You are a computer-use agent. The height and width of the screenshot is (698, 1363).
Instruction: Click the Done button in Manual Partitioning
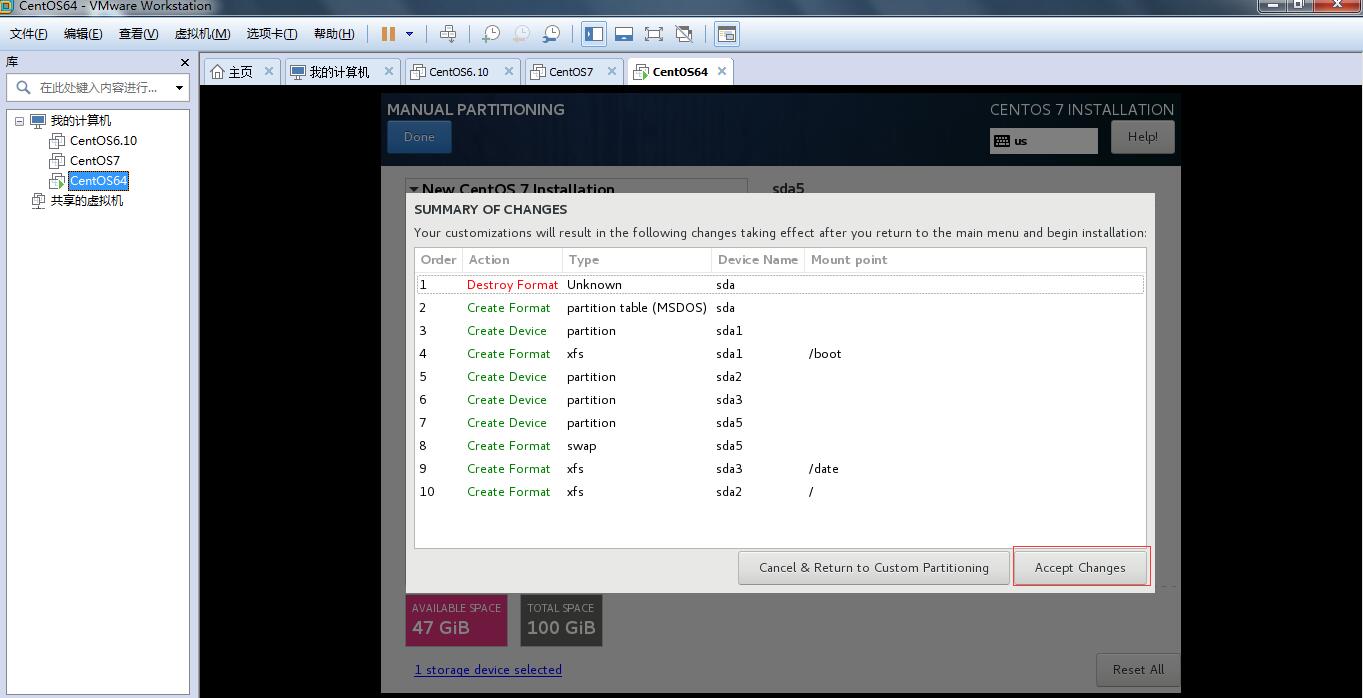[419, 137]
